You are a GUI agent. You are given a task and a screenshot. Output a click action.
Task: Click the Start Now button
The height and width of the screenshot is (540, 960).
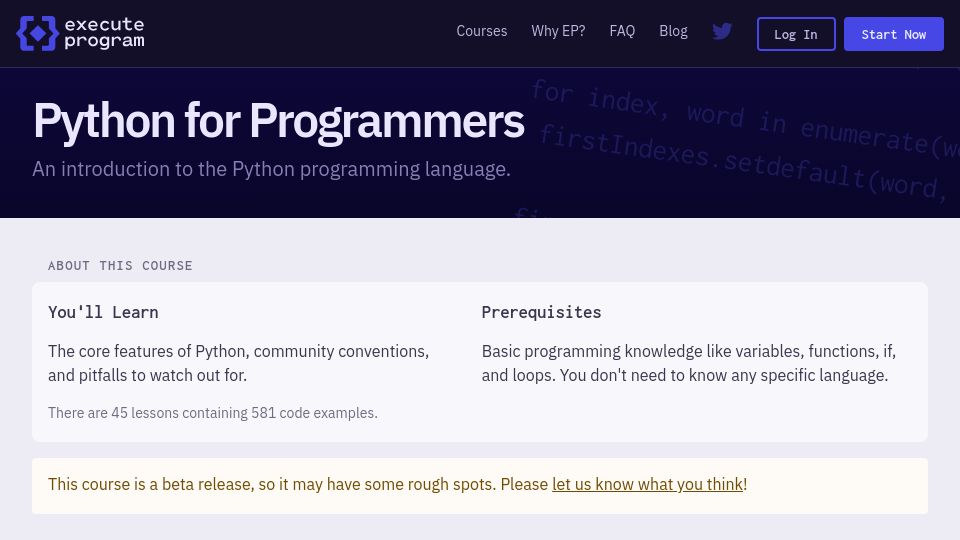[894, 34]
